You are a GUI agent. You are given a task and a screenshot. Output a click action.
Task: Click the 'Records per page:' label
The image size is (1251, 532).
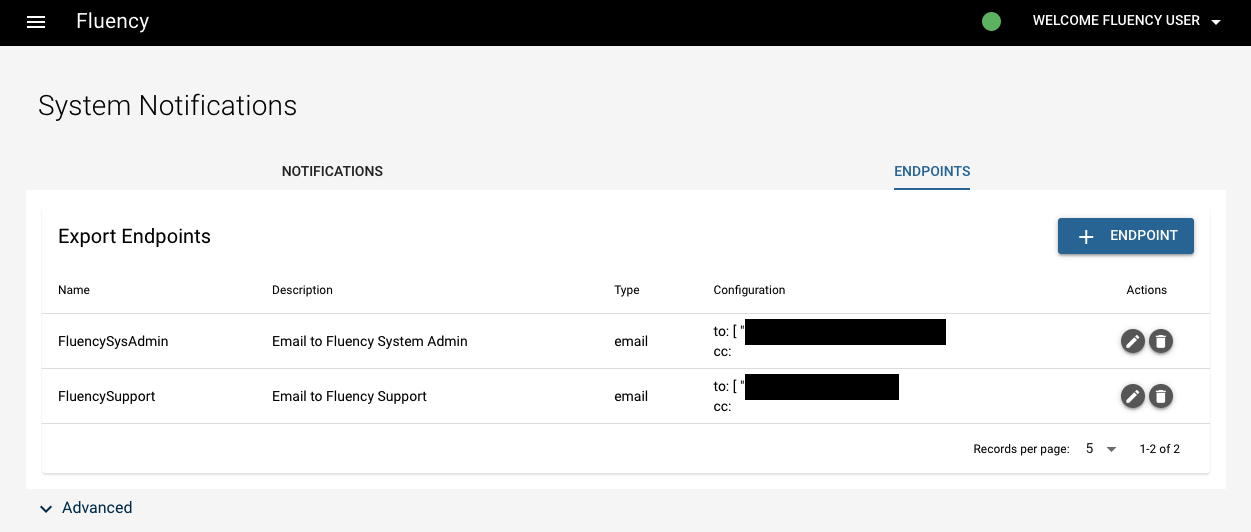point(1021,450)
